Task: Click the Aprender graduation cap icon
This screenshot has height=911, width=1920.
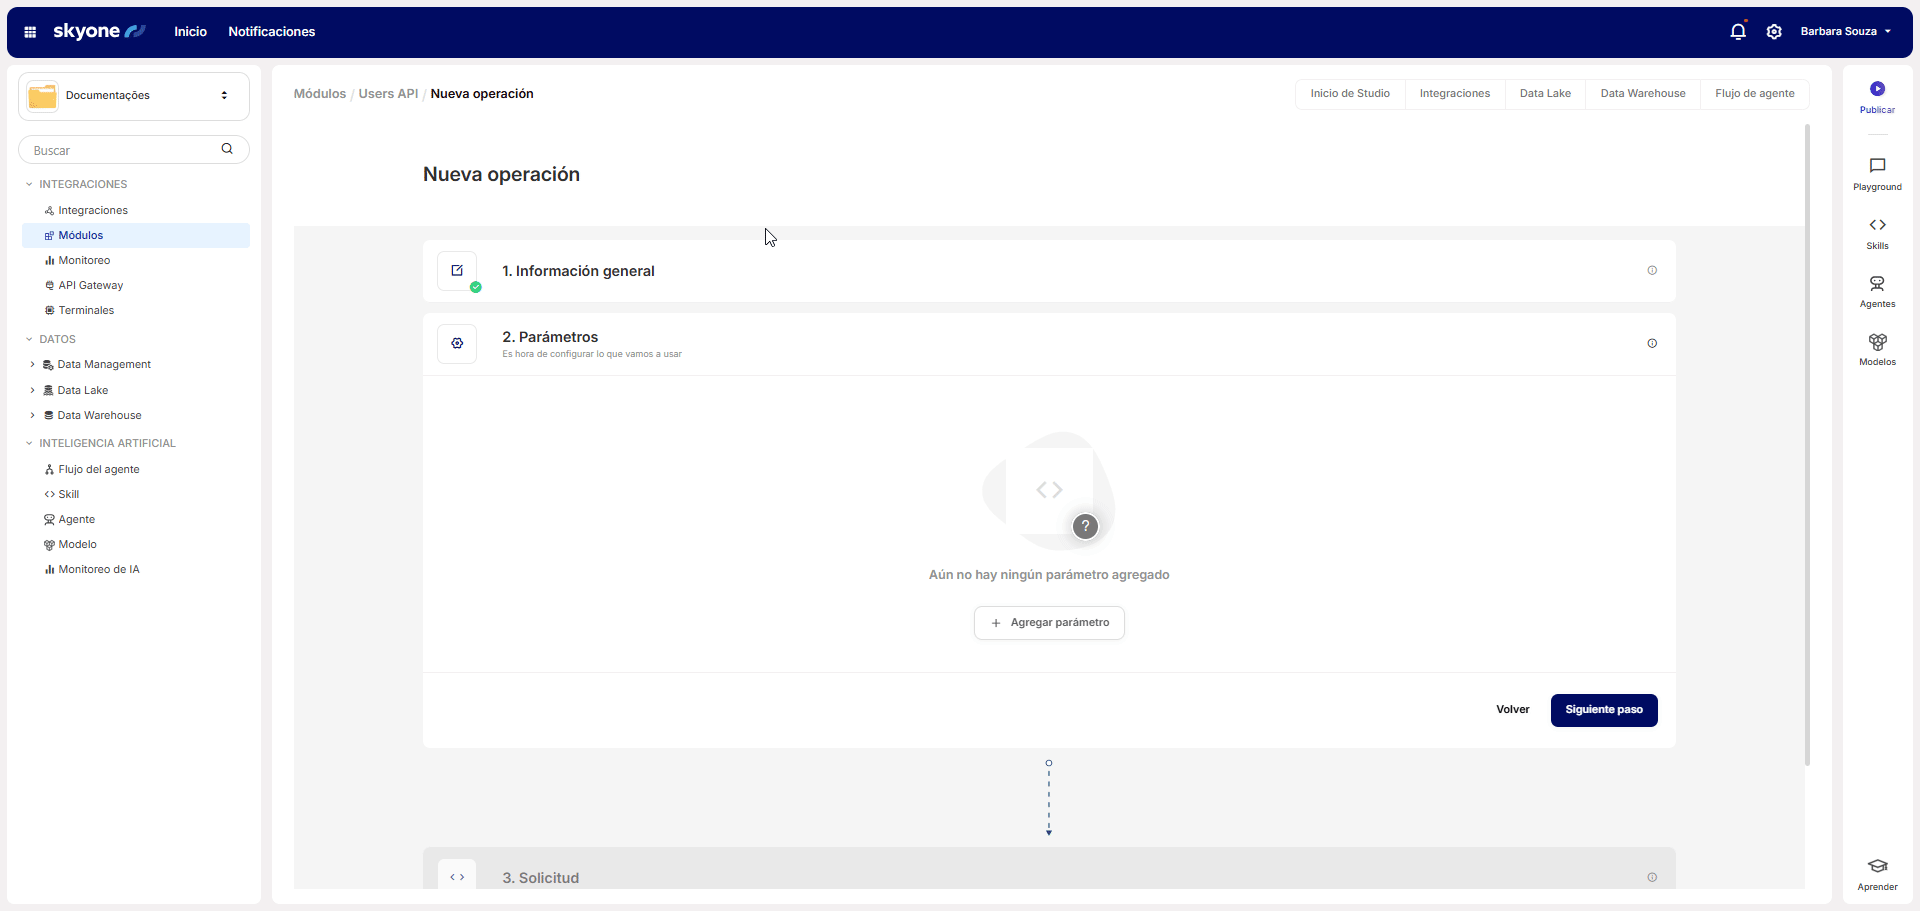Action: pyautogui.click(x=1877, y=867)
